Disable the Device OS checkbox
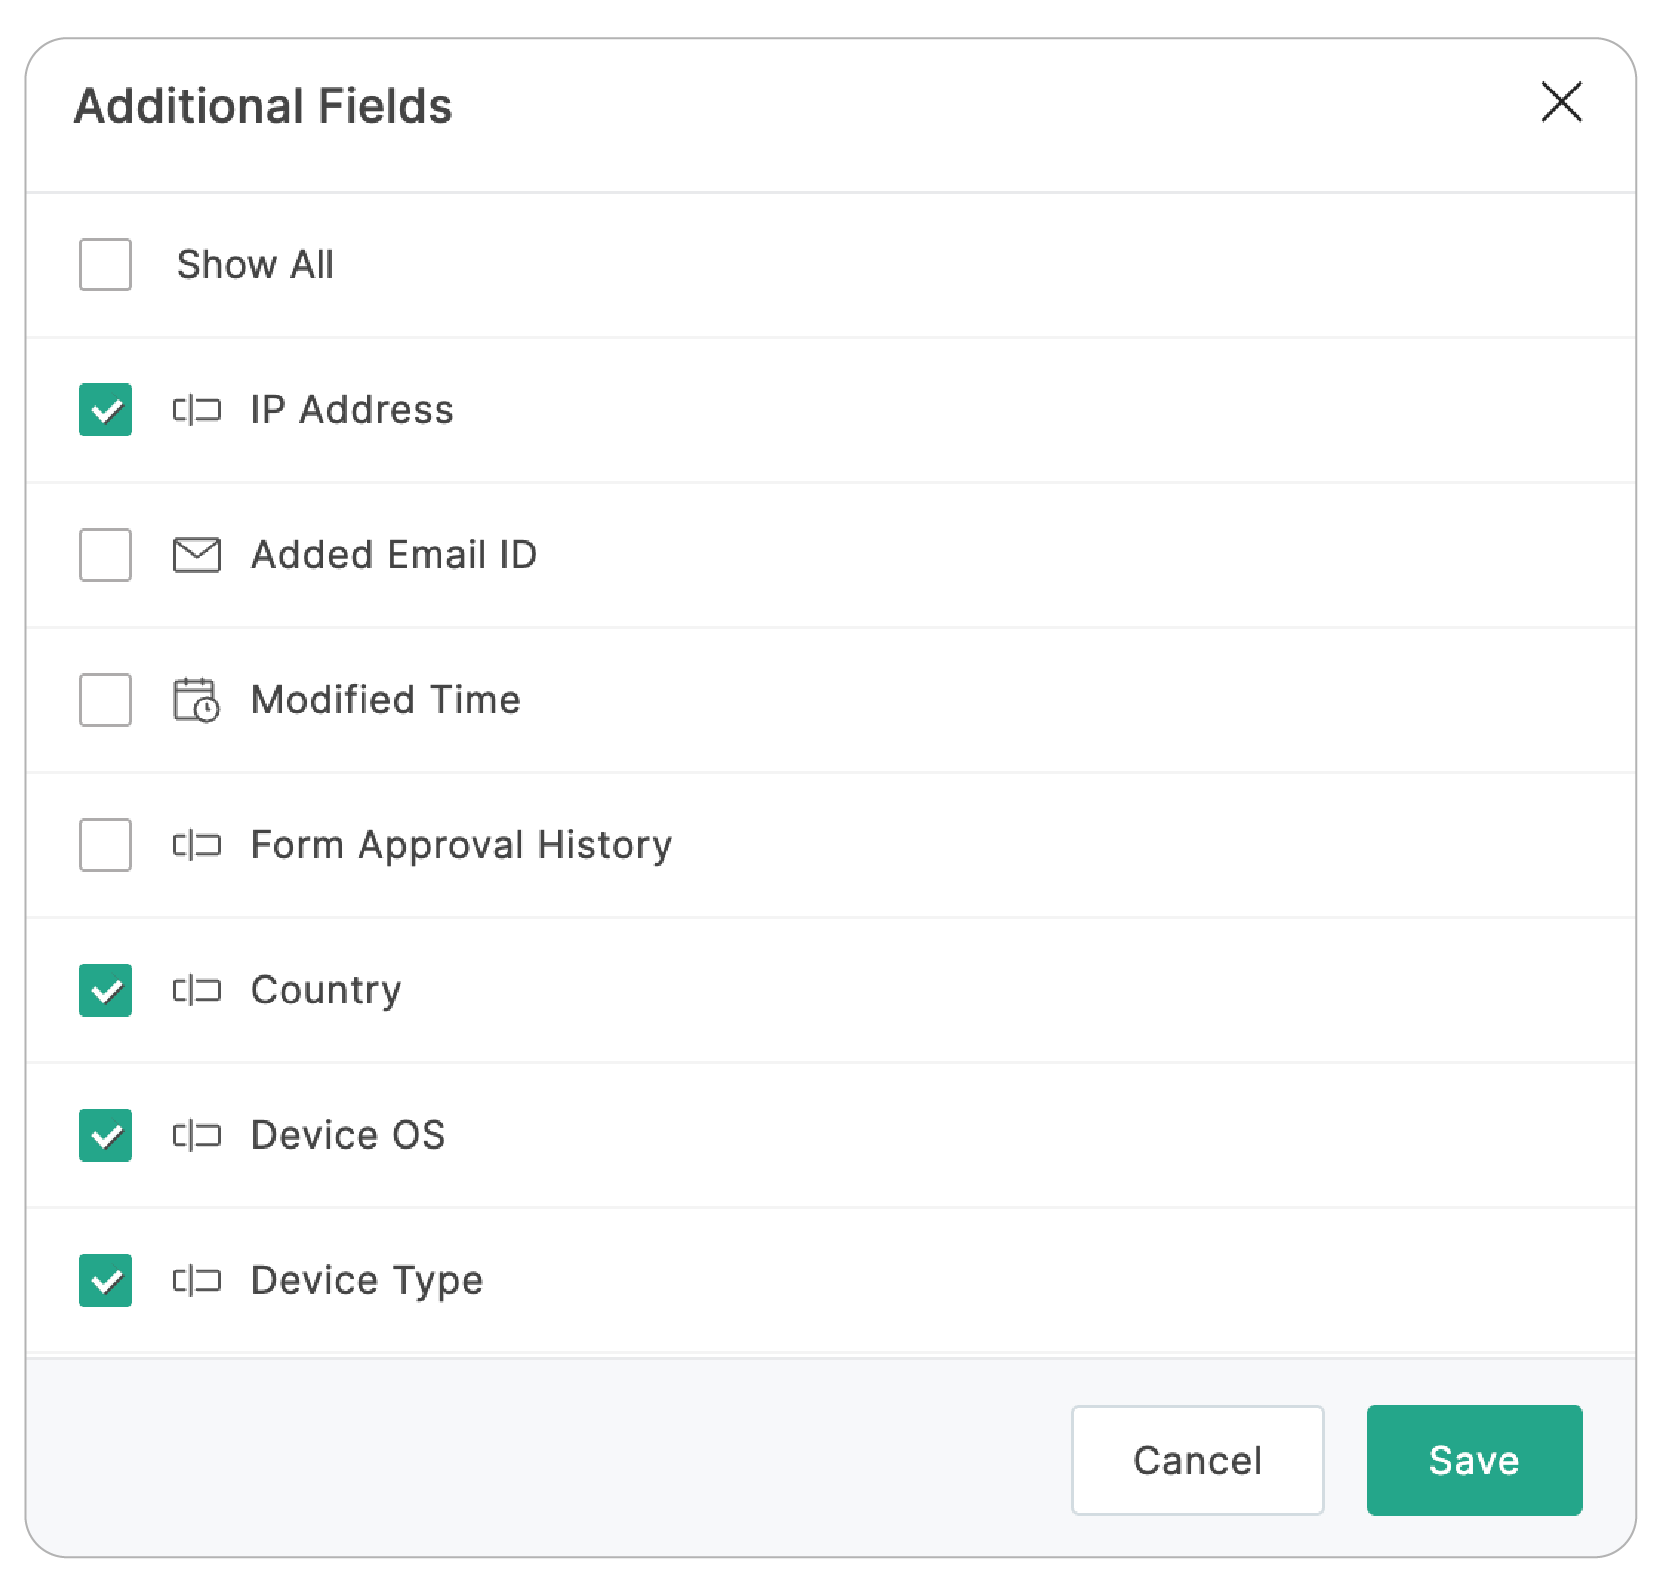This screenshot has height=1596, width=1662. coord(105,1135)
